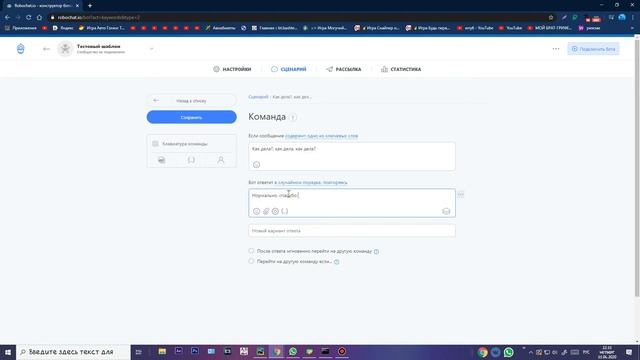Image resolution: width=640 pixels, height=360 pixels.
Task: Click the Назад к списку button
Action: click(x=191, y=100)
